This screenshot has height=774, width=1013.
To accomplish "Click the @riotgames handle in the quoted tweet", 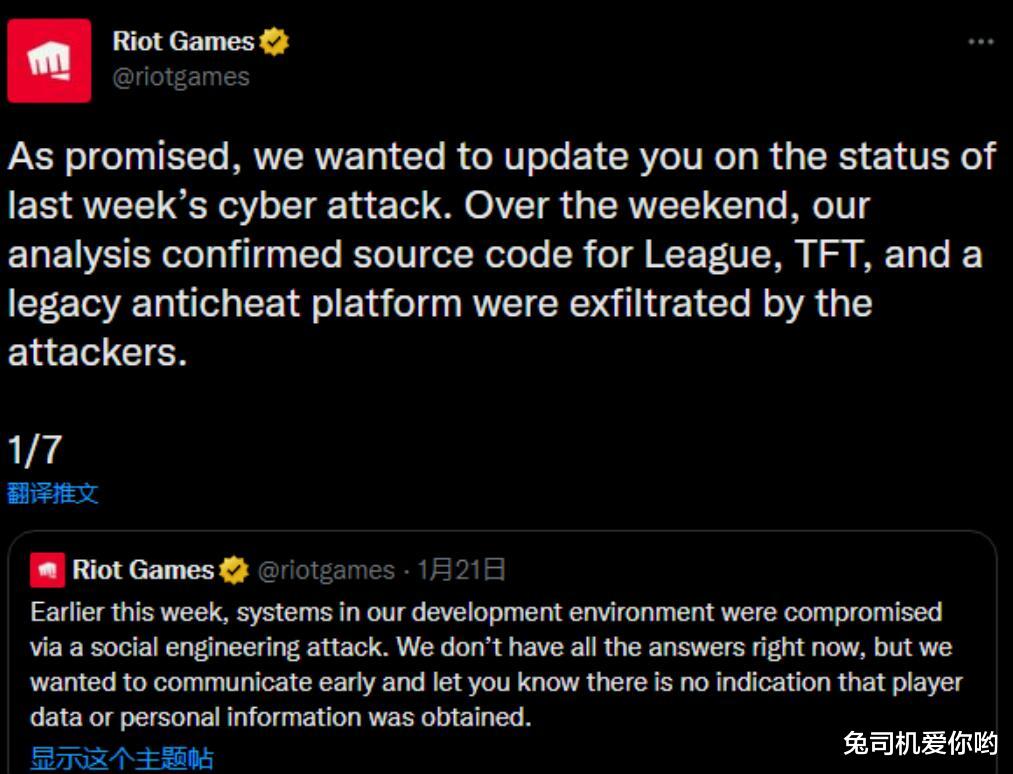I will [x=326, y=570].
